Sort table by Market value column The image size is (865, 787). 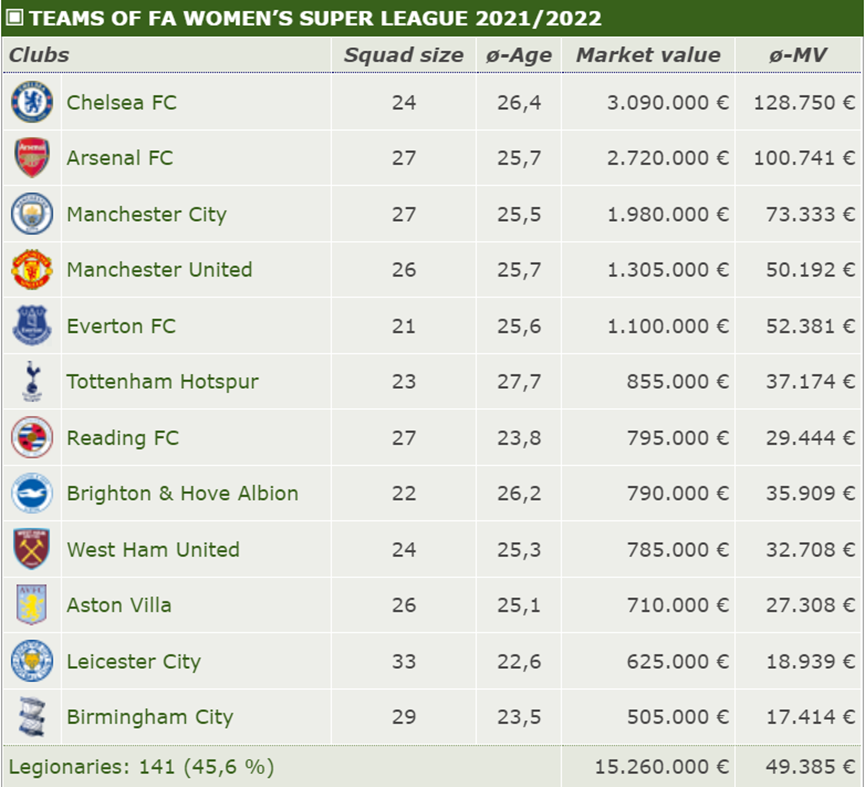point(648,55)
